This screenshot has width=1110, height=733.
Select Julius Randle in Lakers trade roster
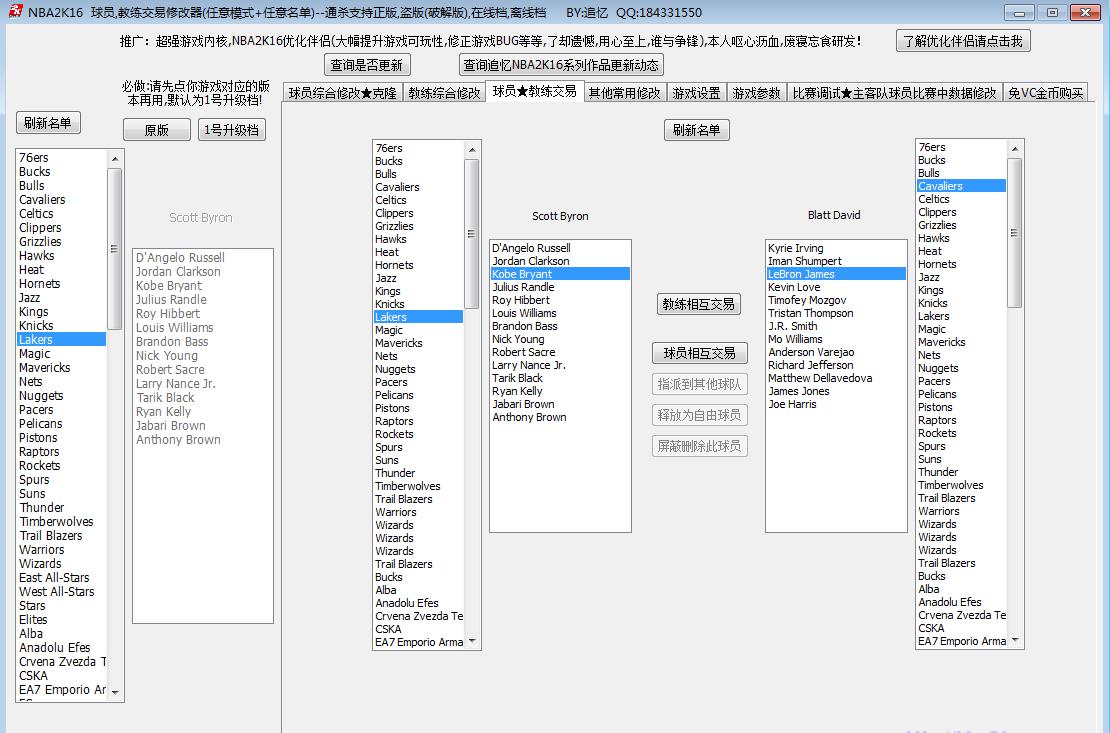coord(560,287)
